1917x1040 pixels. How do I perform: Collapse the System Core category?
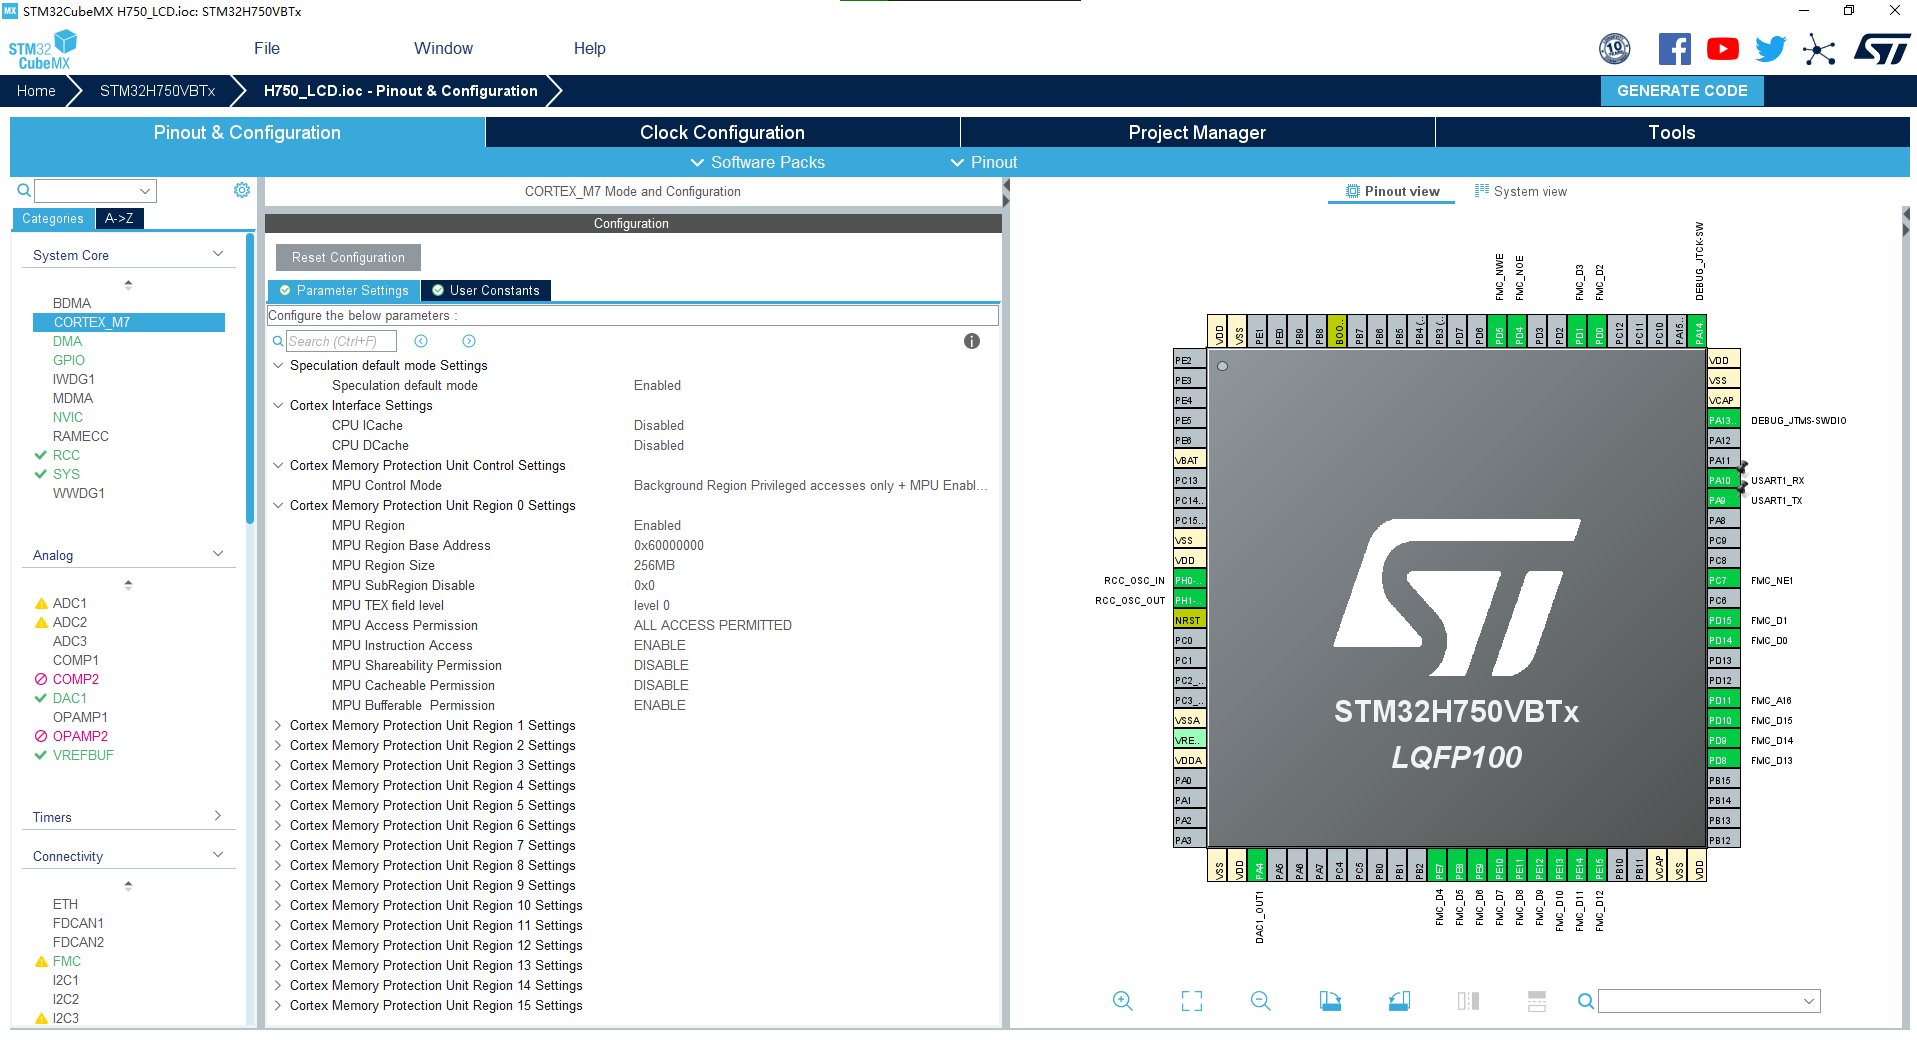point(217,254)
